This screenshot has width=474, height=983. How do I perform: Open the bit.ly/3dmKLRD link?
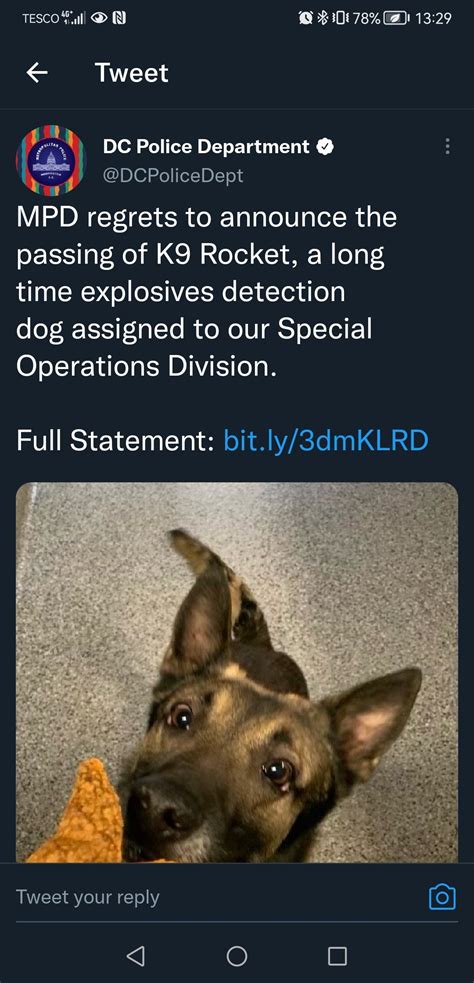(x=325, y=441)
